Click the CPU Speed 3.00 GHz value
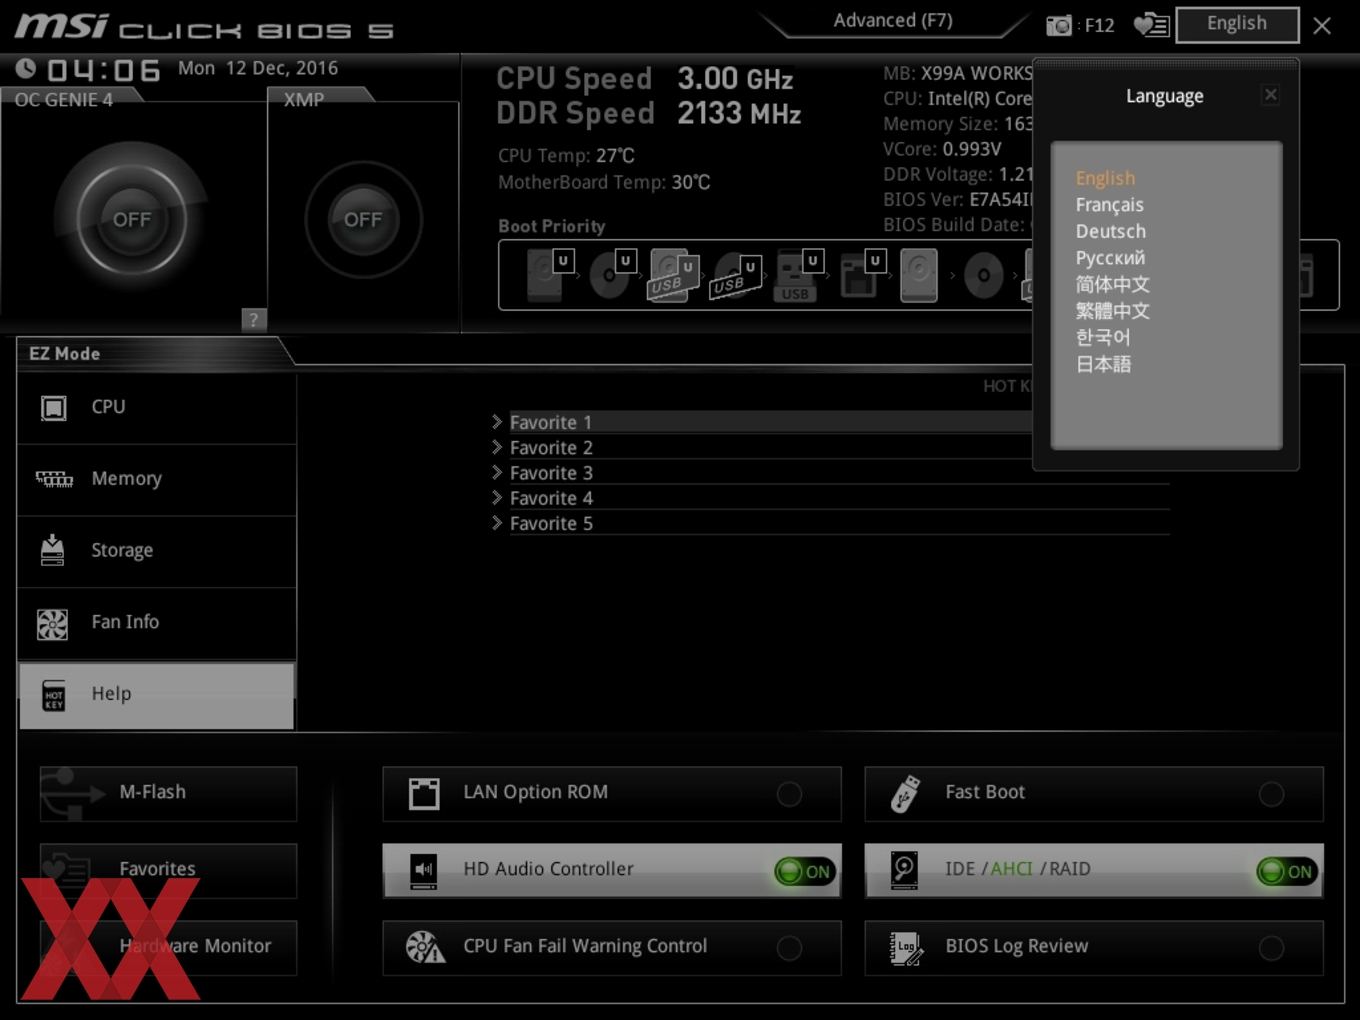 (735, 79)
